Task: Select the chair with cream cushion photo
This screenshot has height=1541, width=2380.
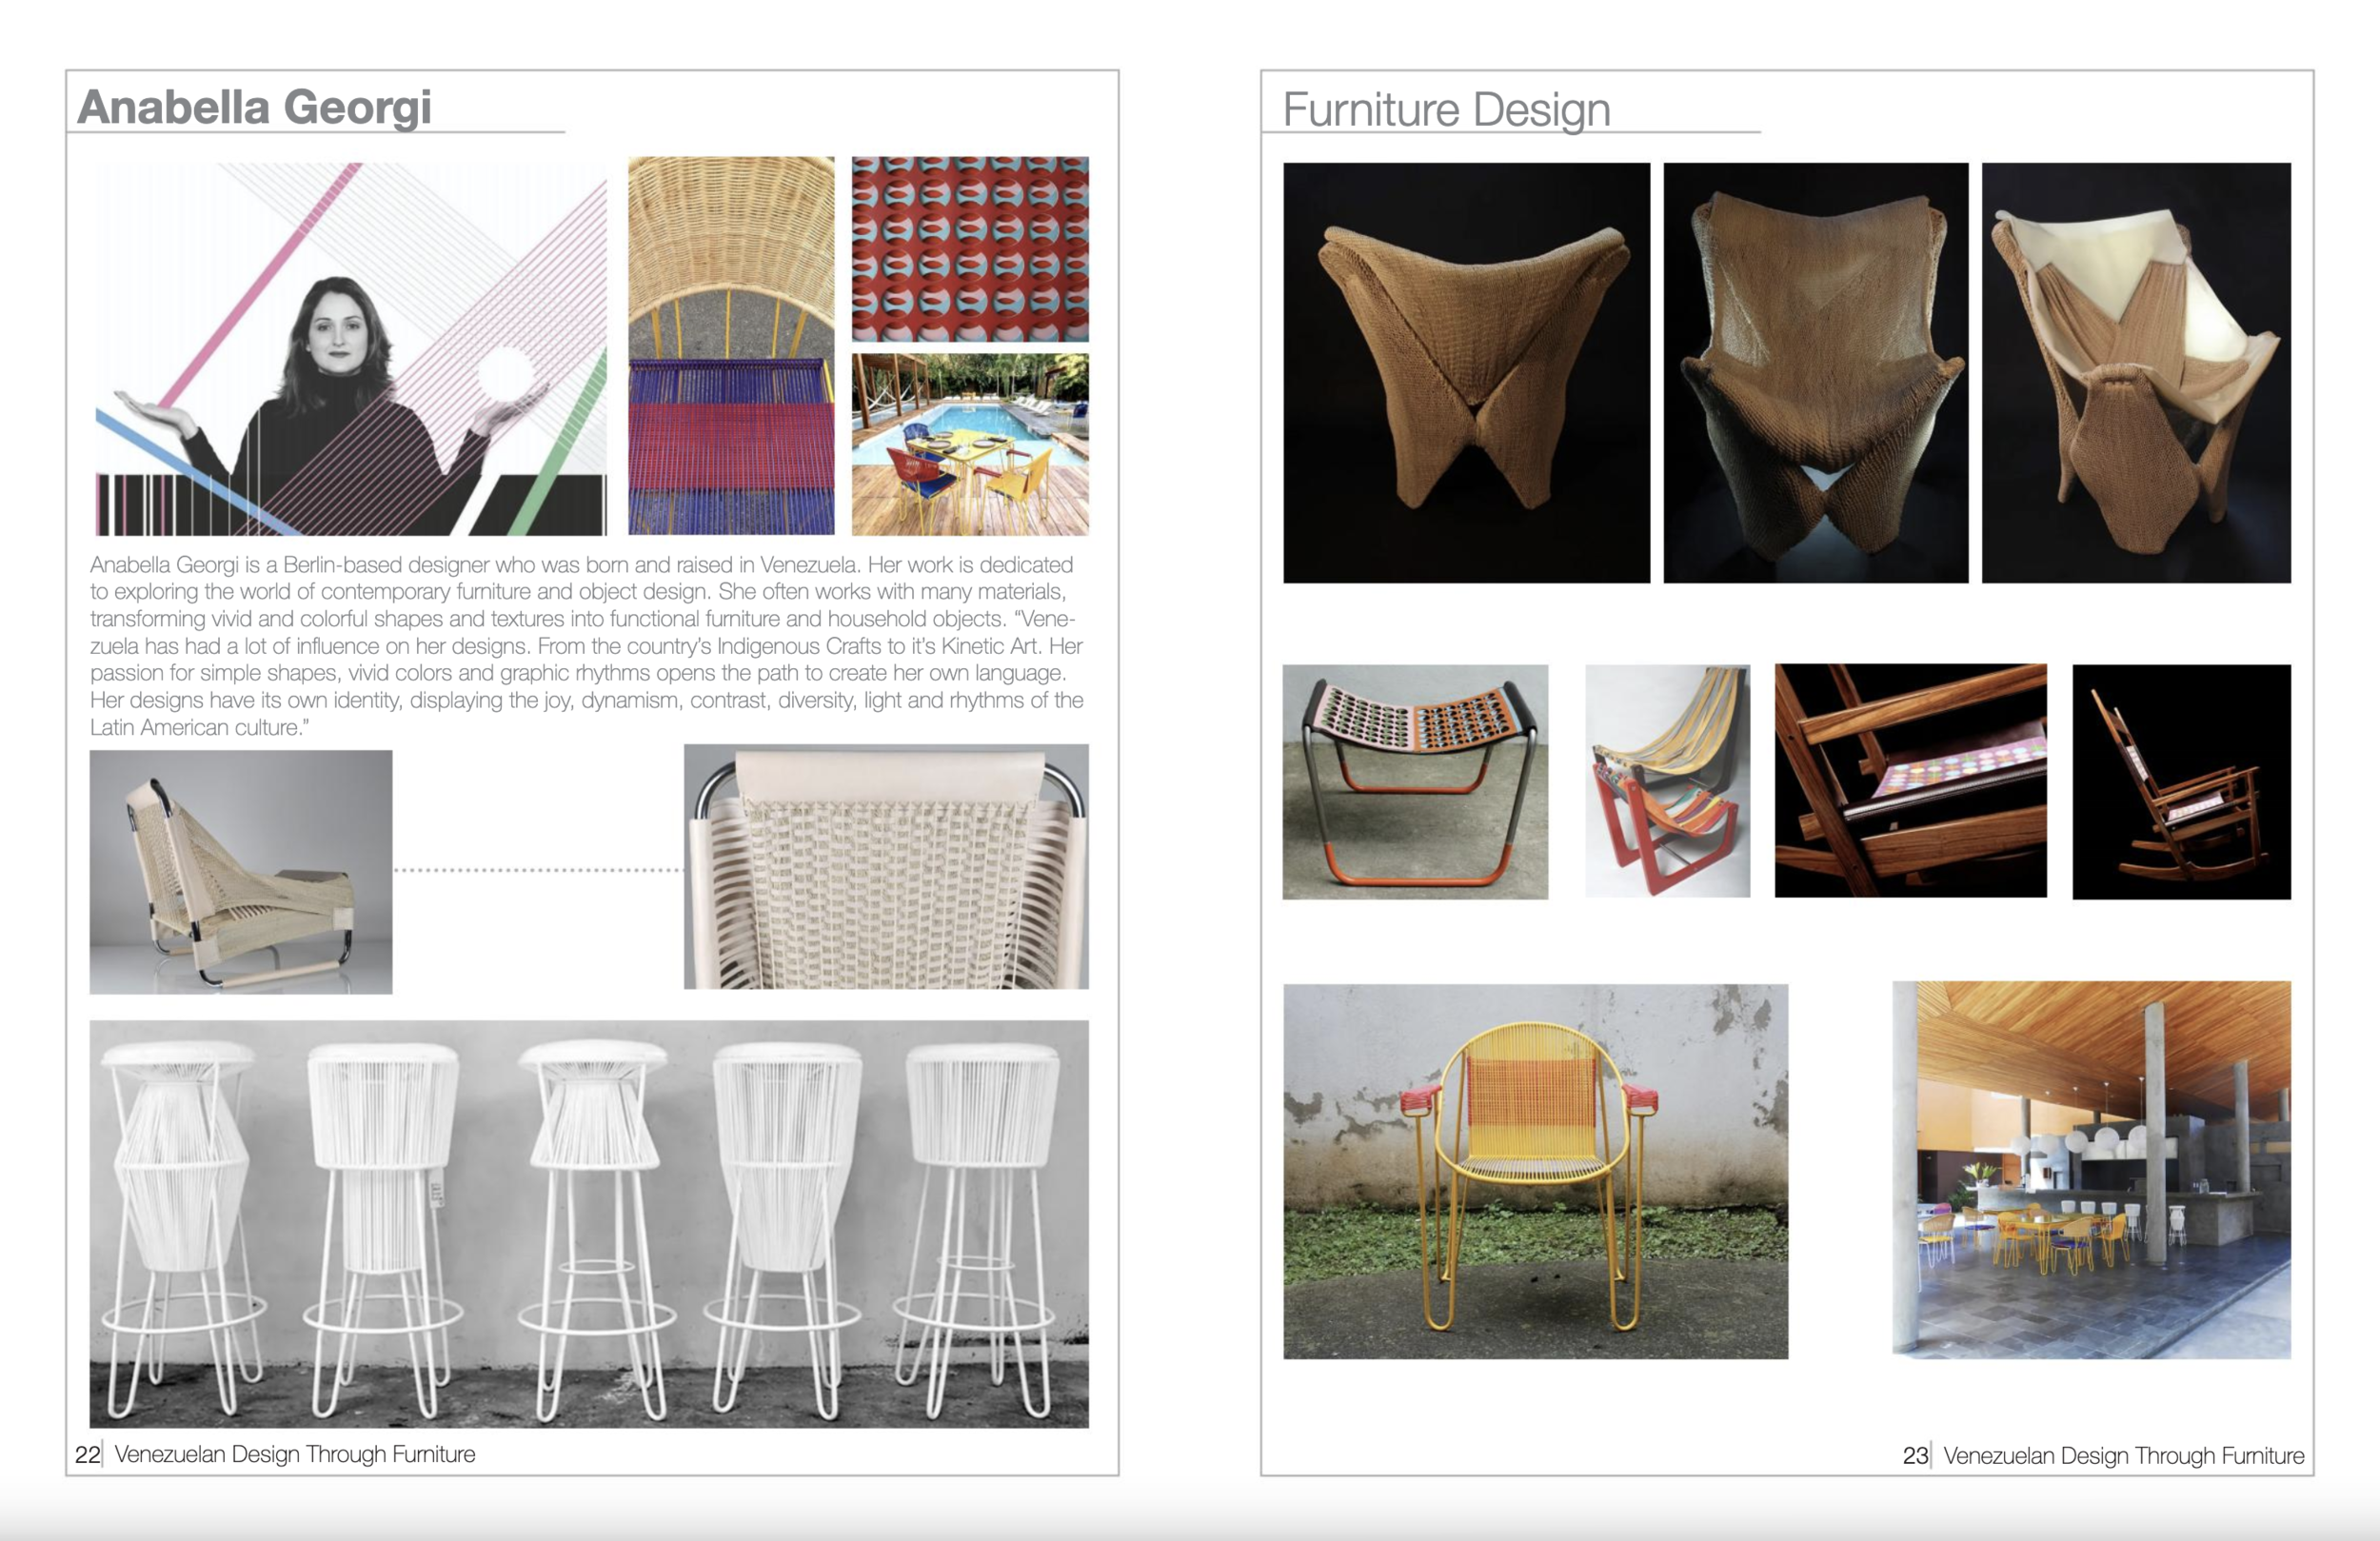Action: 2136,373
